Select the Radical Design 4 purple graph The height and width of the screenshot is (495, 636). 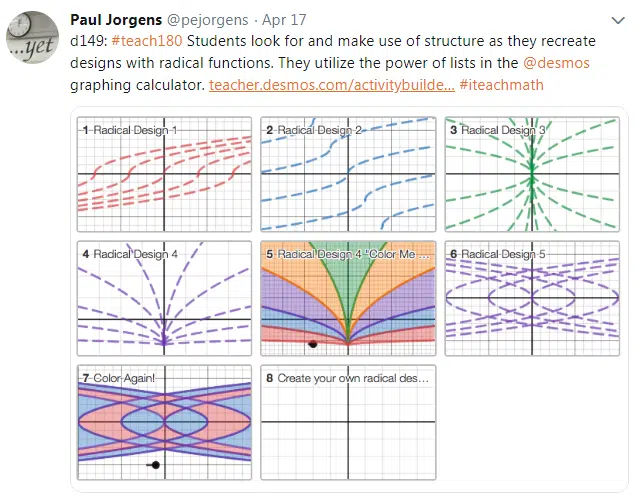point(164,298)
